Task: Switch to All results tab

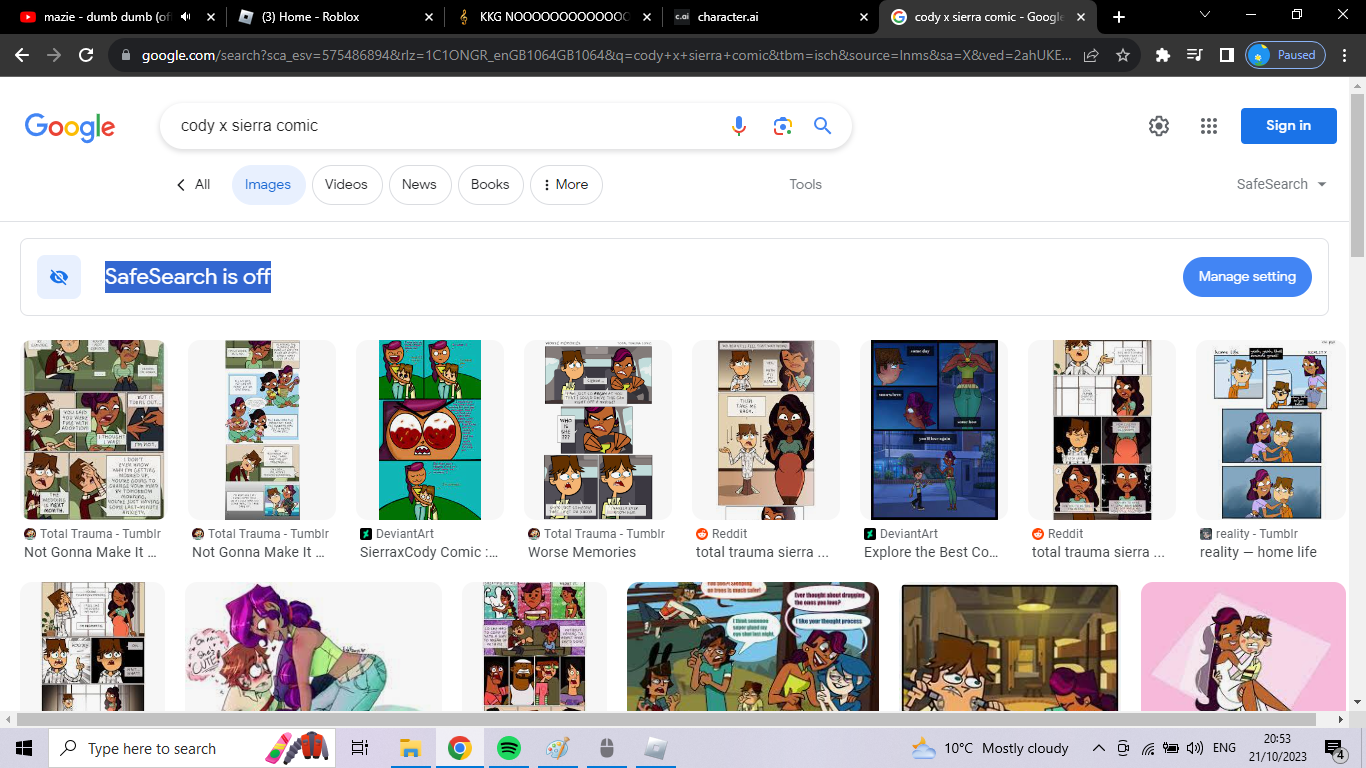Action: 194,185
